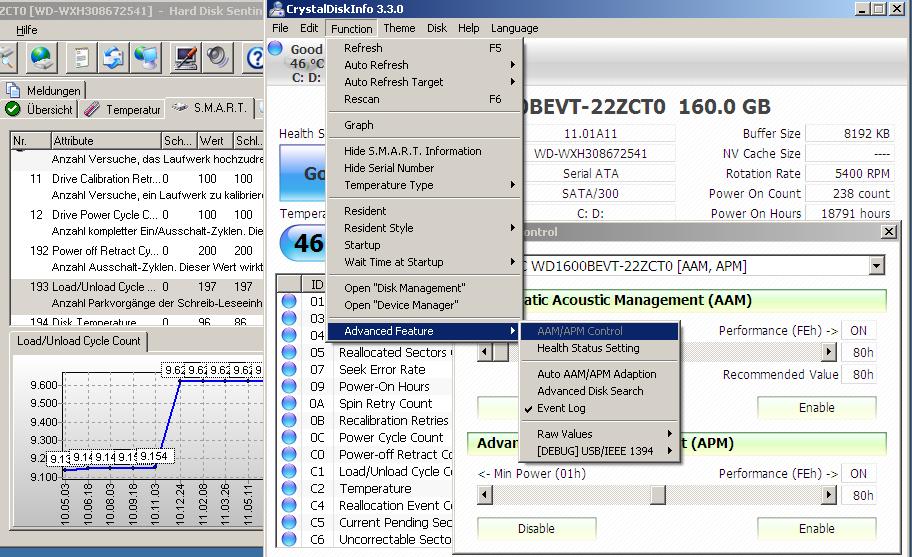
Task: Open the WD1600BEVT-22ZCT0 disk selection dropdown
Action: [877, 266]
